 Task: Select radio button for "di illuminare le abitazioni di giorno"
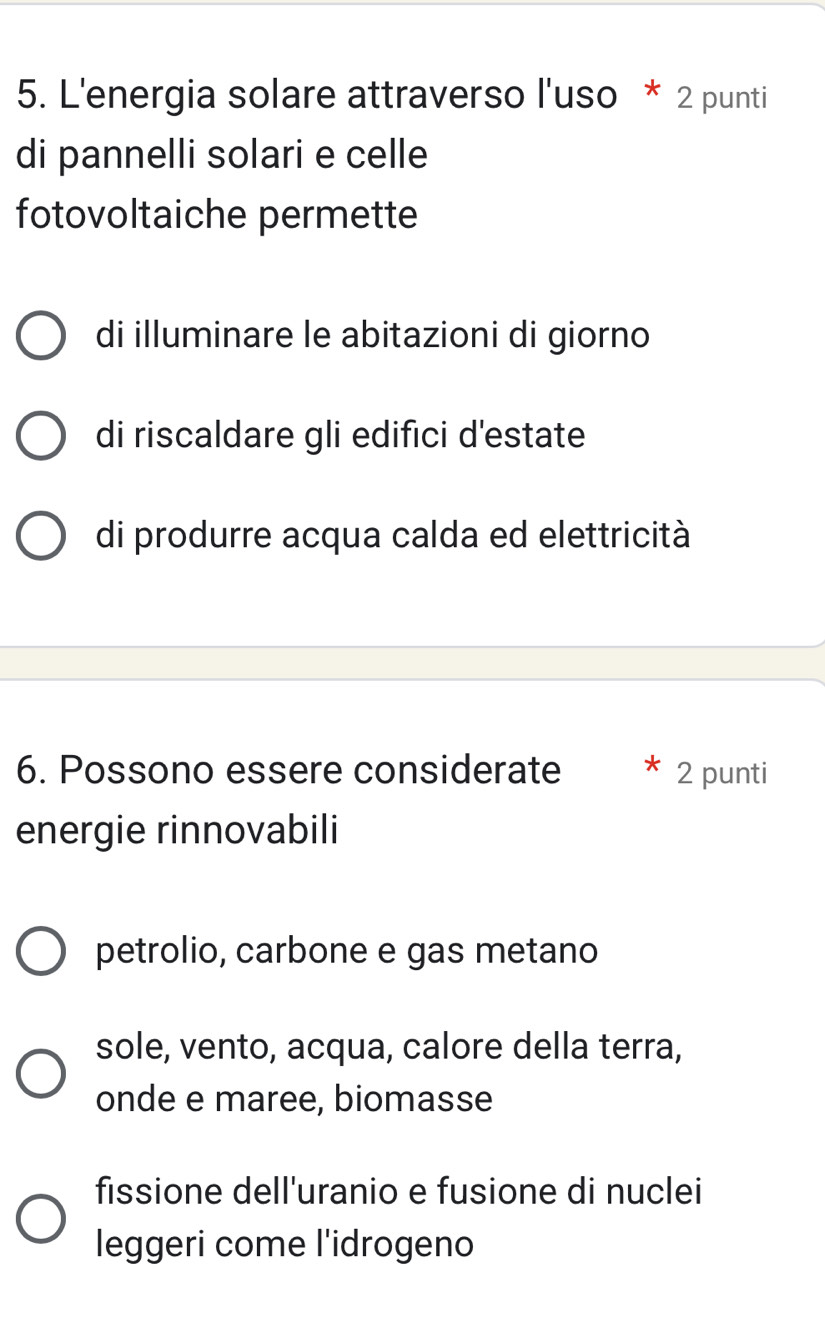point(41,336)
